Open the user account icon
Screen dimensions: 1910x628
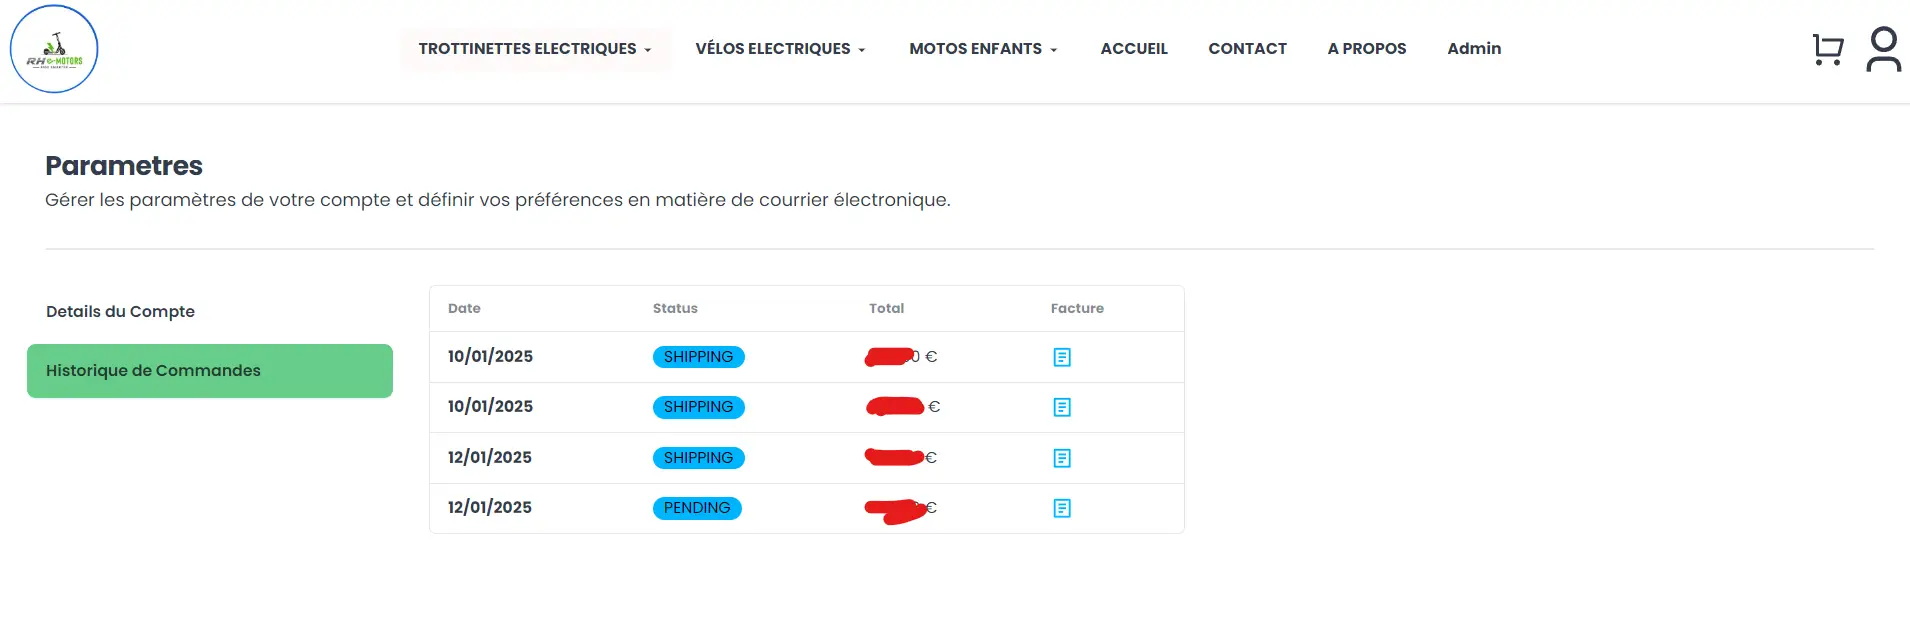click(x=1883, y=49)
